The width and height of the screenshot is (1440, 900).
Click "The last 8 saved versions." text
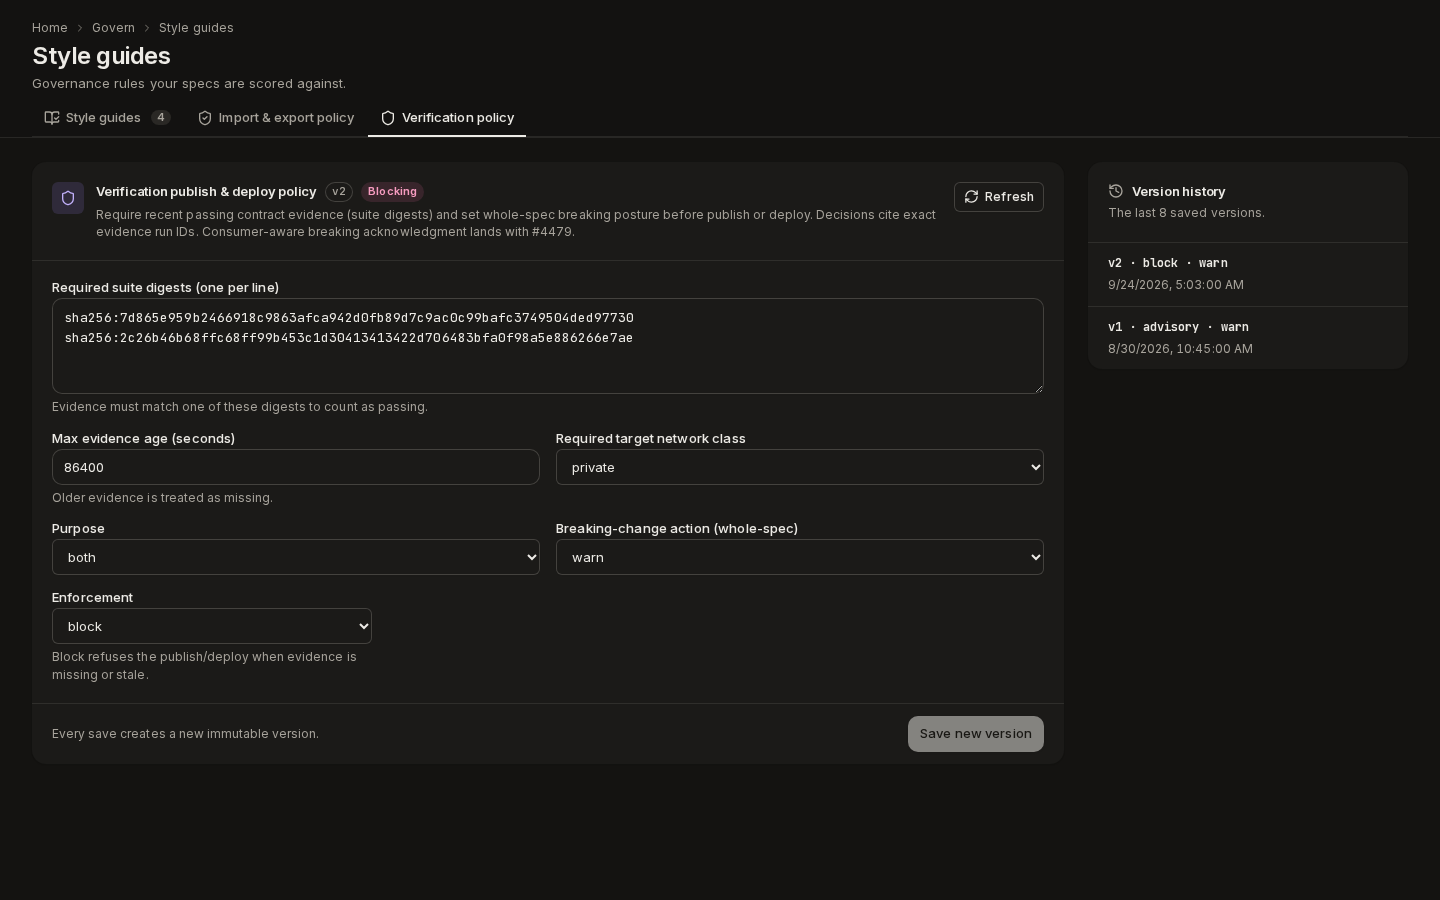(1186, 213)
